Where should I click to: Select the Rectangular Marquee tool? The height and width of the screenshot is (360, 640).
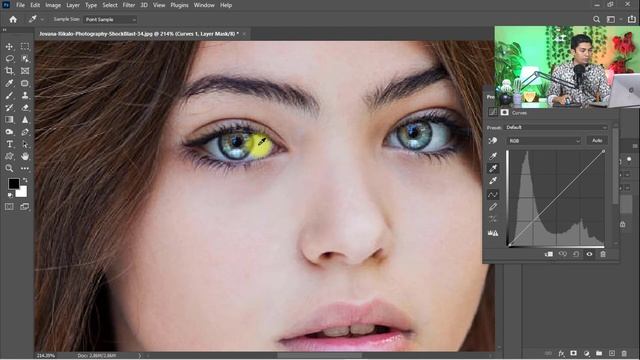[25, 47]
